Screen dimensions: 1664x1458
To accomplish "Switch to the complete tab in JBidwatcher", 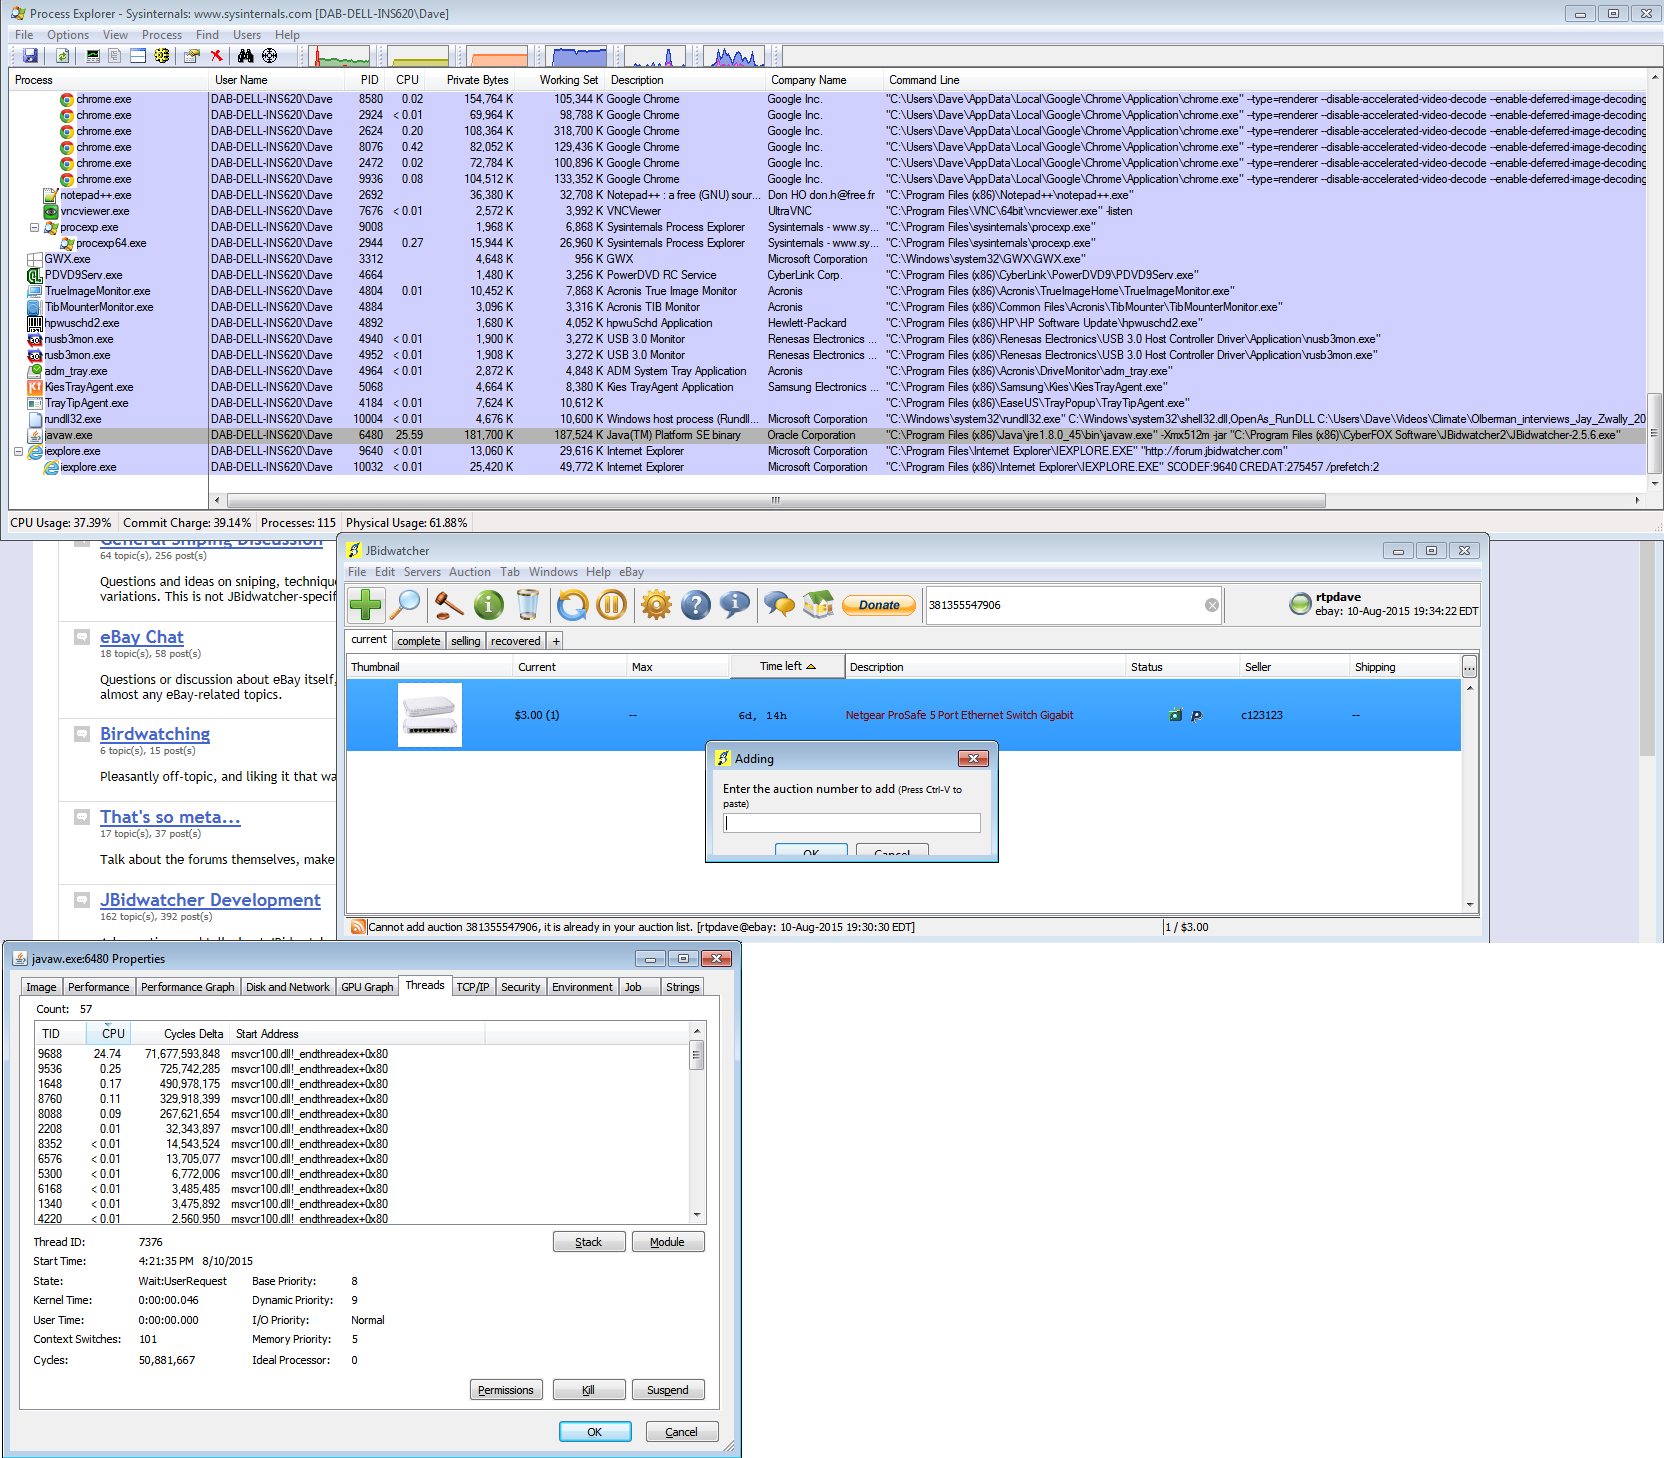I will click(419, 641).
